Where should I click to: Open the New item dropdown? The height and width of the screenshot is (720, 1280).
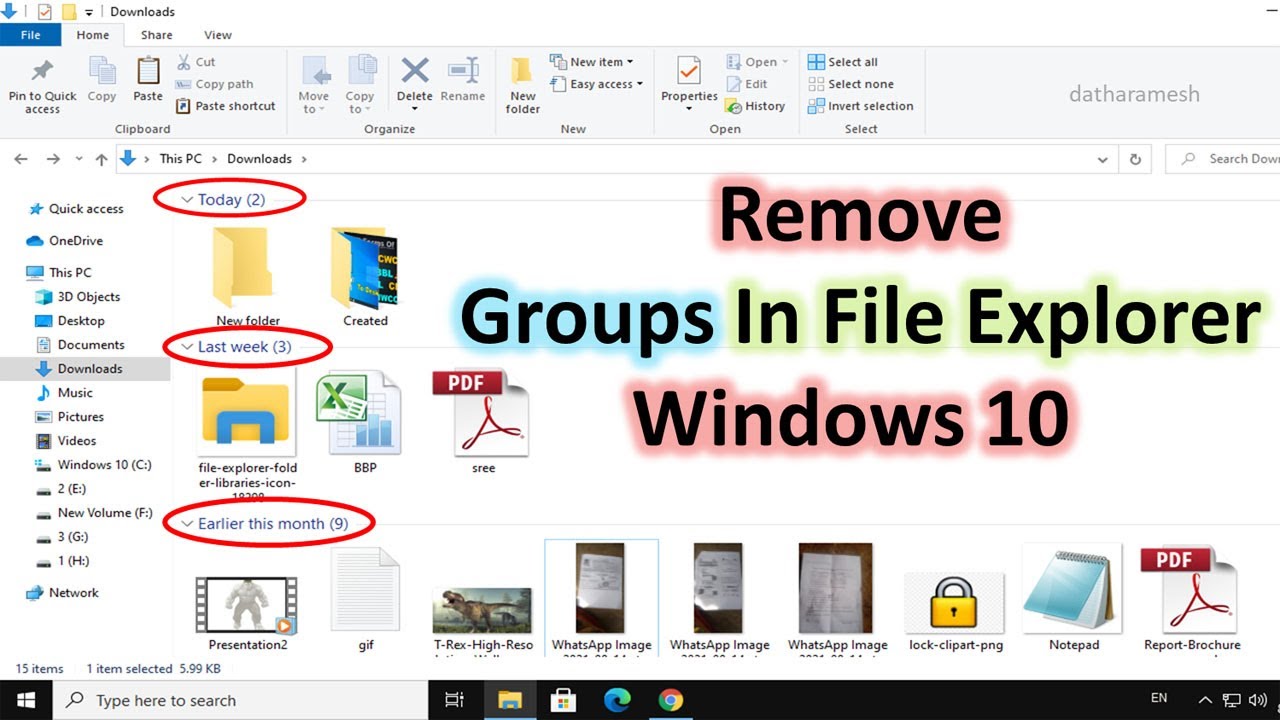pos(591,62)
